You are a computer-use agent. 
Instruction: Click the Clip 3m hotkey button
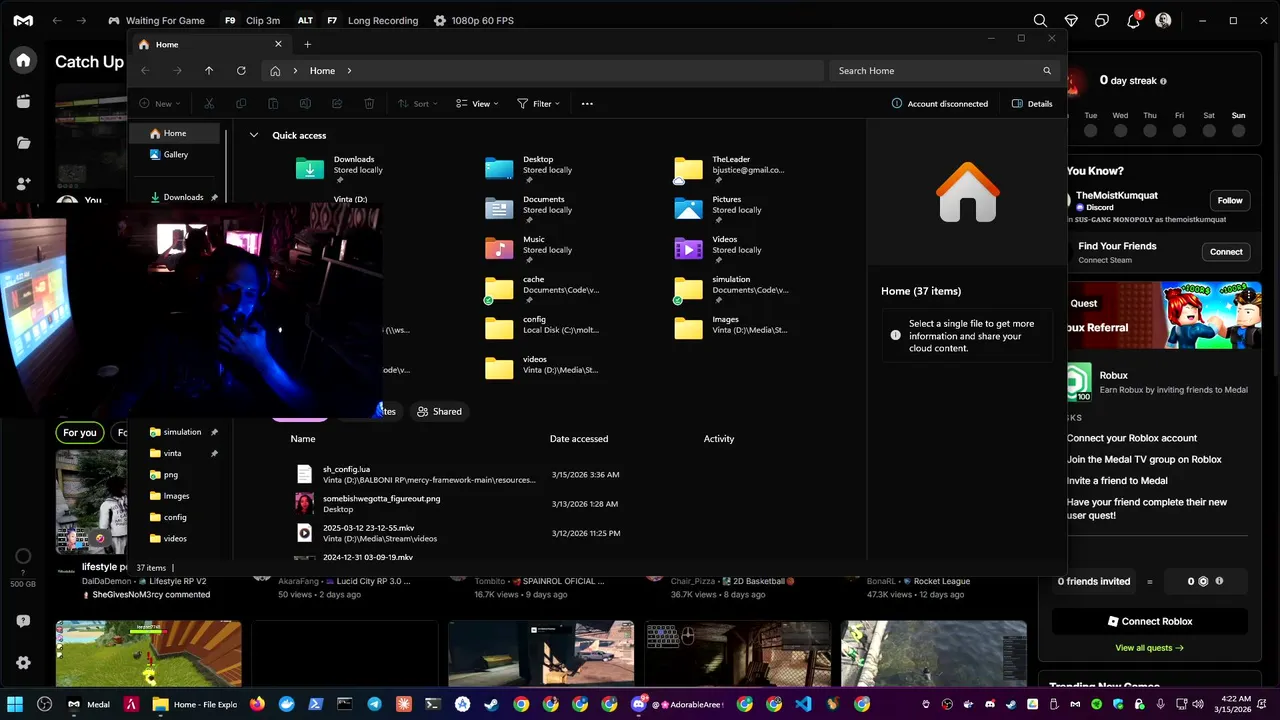251,20
